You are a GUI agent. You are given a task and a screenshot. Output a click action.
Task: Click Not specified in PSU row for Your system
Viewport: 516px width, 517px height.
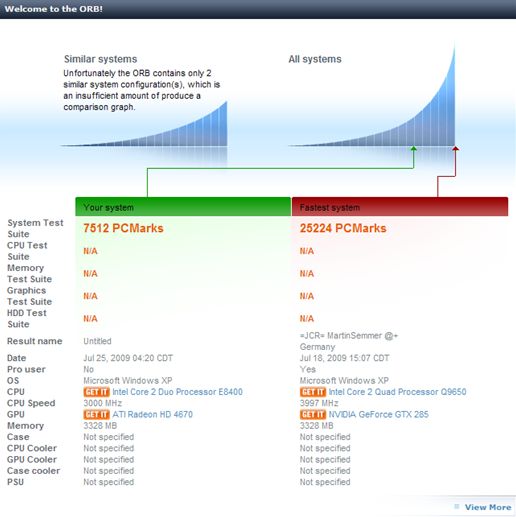tap(109, 482)
